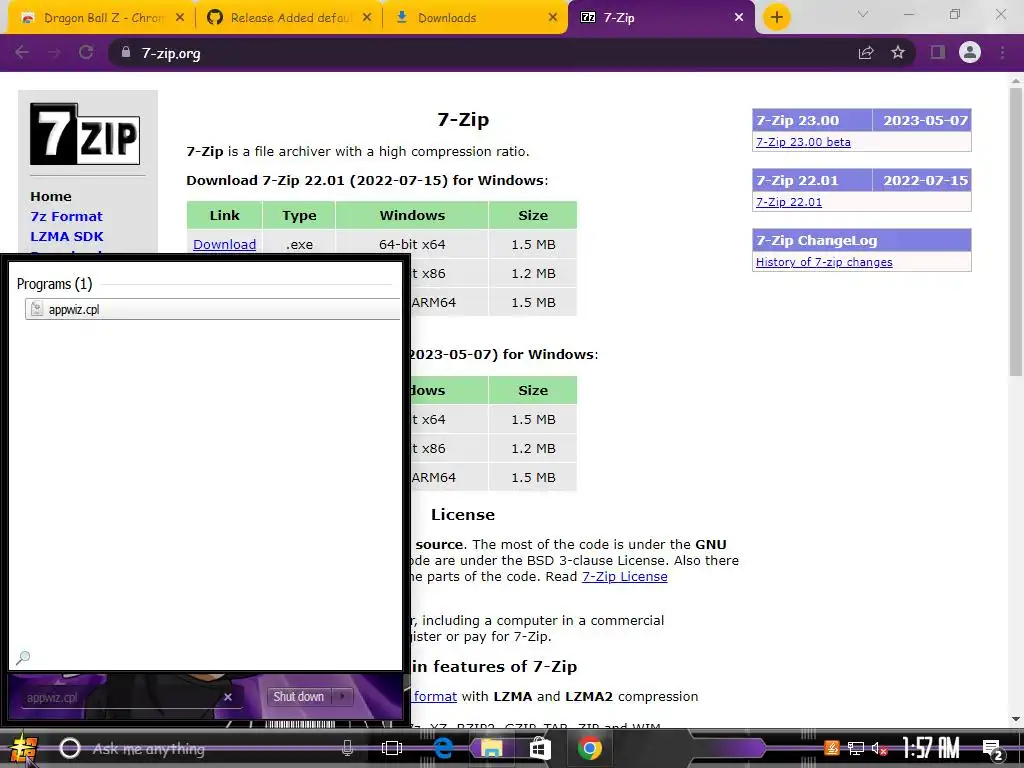
Task: Click the 7-Zip logo image
Action: click(x=85, y=134)
